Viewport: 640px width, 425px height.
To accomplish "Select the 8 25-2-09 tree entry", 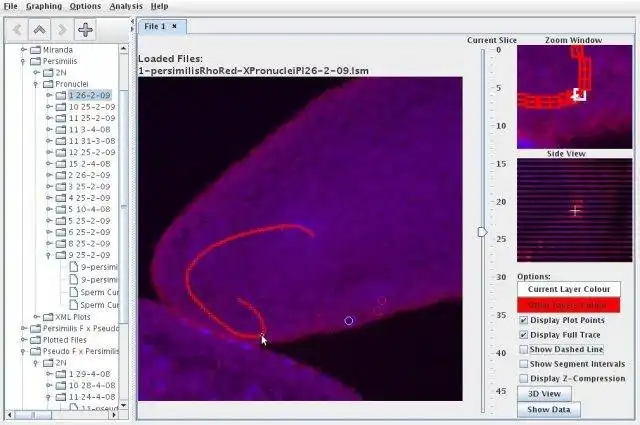I will 89,244.
